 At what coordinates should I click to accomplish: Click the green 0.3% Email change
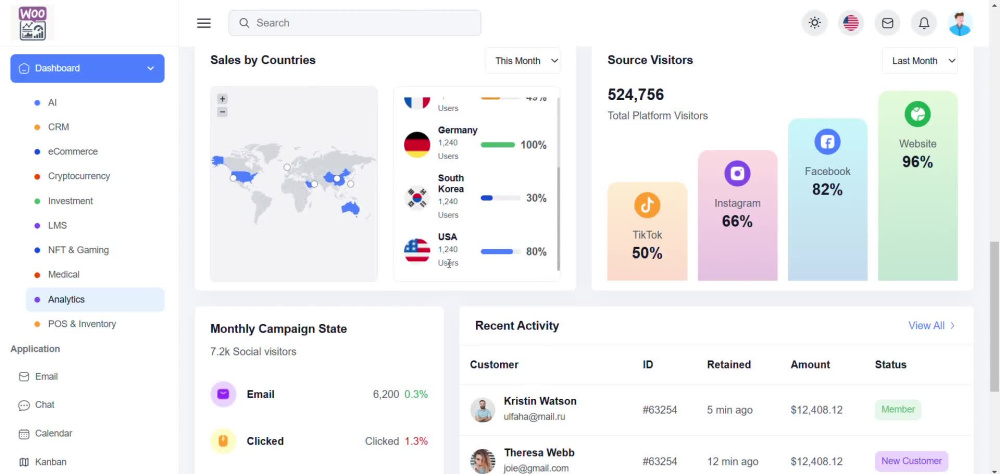pos(416,394)
